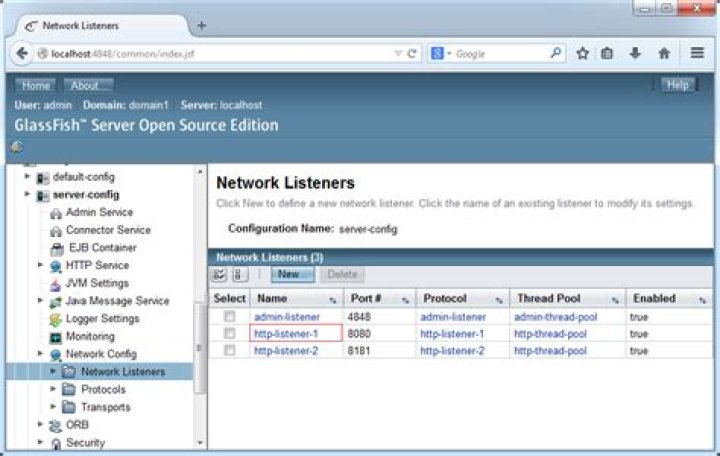Open the http-listener-1 name link
Image resolution: width=720 pixels, height=456 pixels.
(286, 334)
